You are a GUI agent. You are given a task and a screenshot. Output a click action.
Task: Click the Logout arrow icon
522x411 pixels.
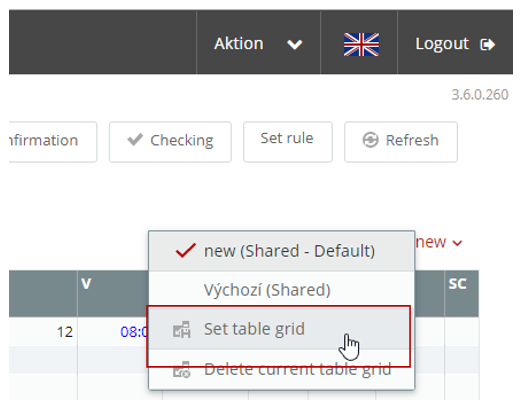tap(487, 44)
